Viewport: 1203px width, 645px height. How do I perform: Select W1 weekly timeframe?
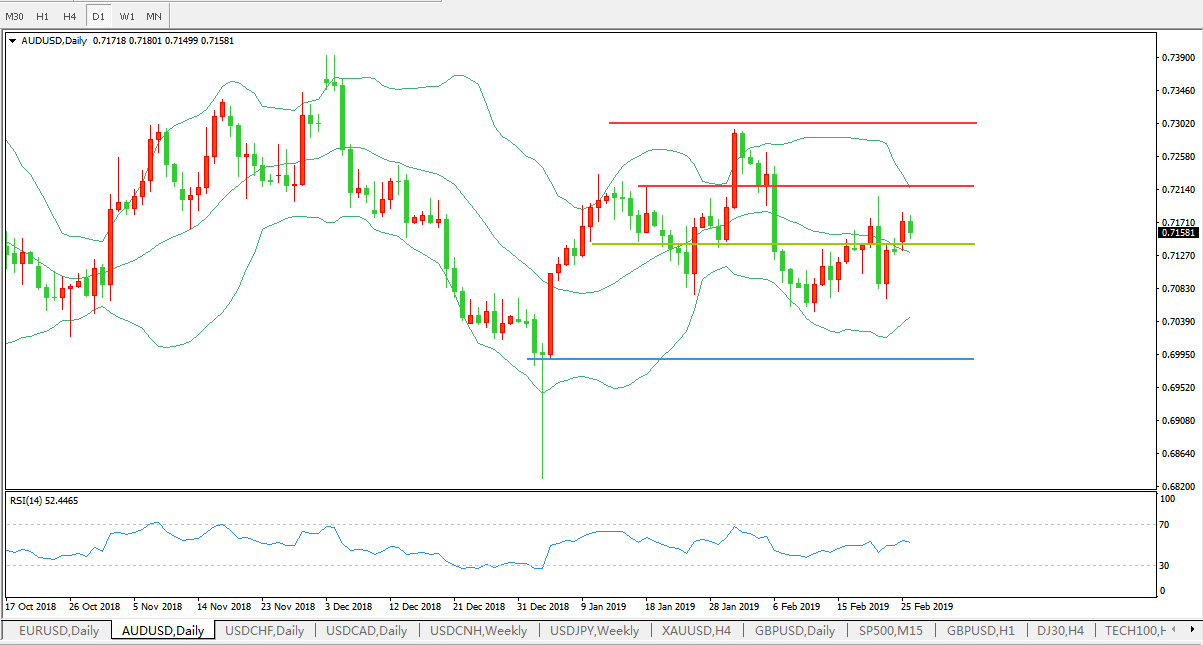click(126, 17)
